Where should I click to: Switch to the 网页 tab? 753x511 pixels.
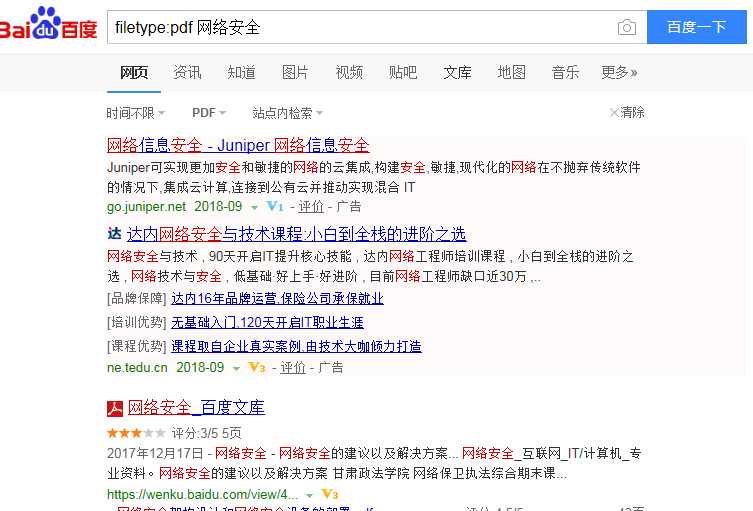tap(134, 73)
